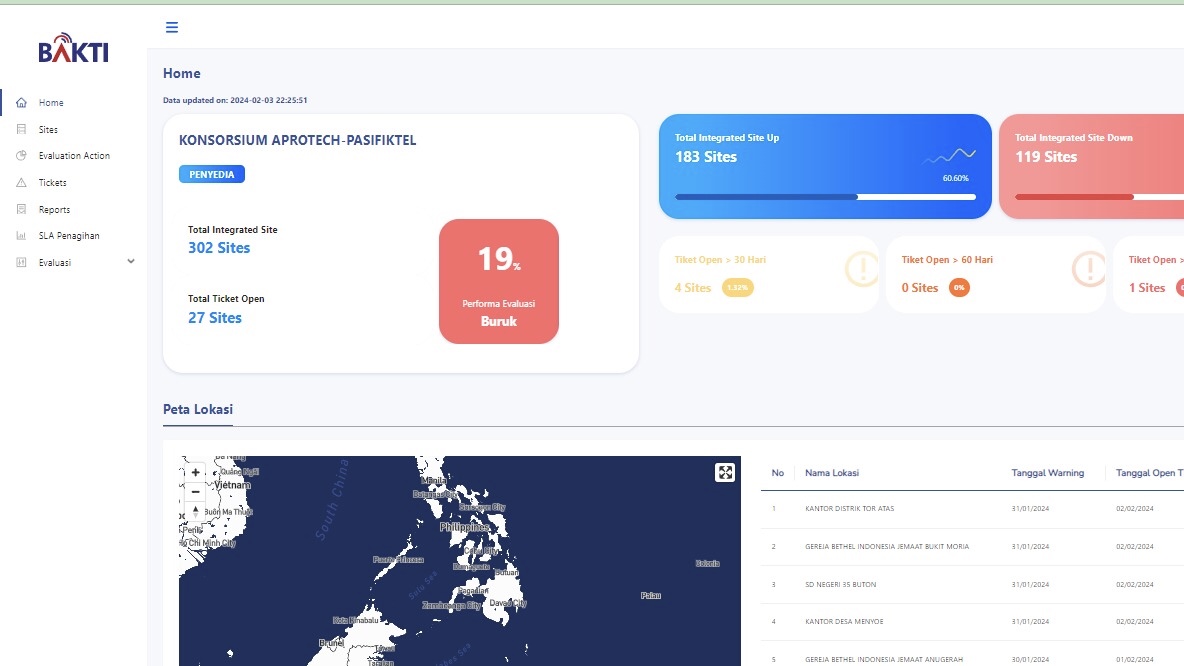Image resolution: width=1184 pixels, height=666 pixels.
Task: Click the 27 Sites ticket open link
Action: pos(215,318)
